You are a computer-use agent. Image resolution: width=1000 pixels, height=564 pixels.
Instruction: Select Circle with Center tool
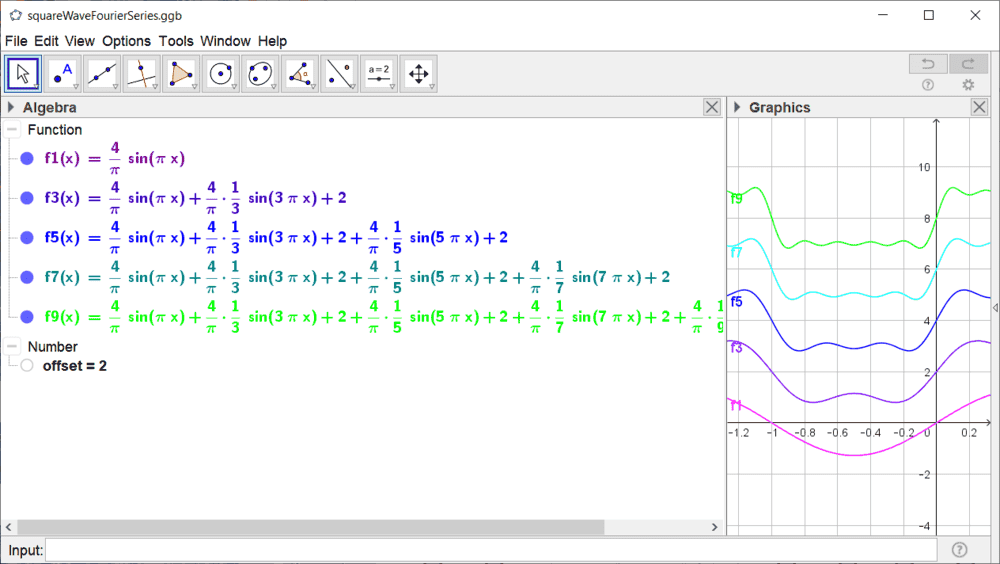click(x=221, y=74)
